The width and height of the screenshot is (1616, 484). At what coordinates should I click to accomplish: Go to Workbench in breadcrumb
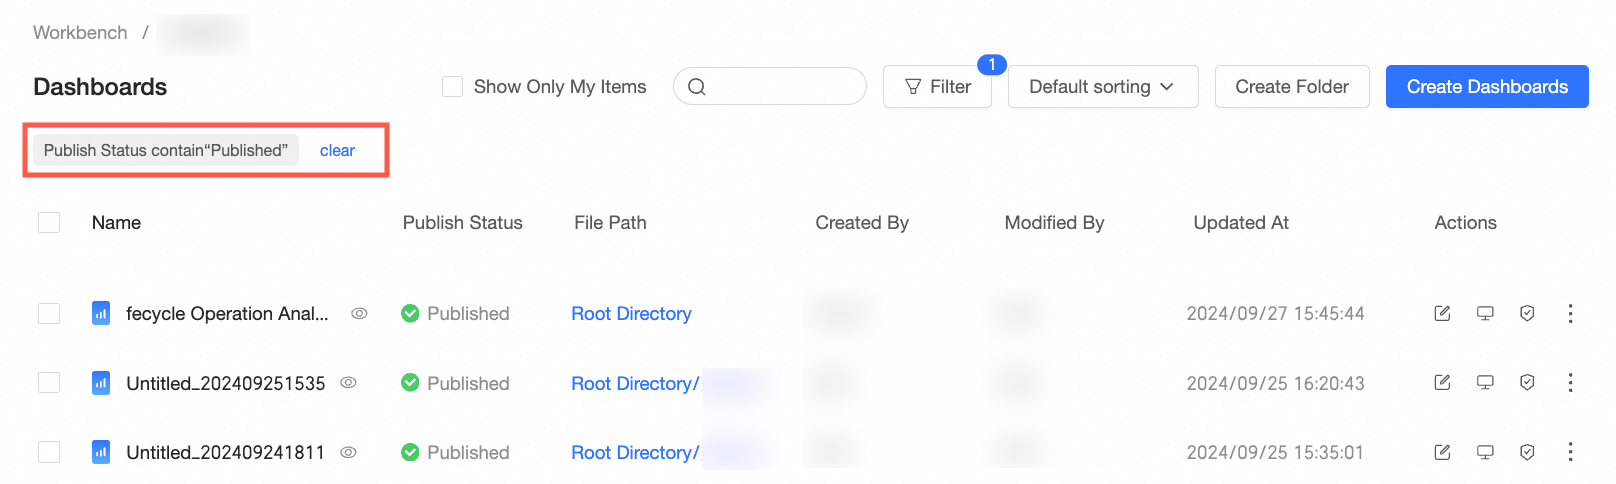[x=80, y=32]
